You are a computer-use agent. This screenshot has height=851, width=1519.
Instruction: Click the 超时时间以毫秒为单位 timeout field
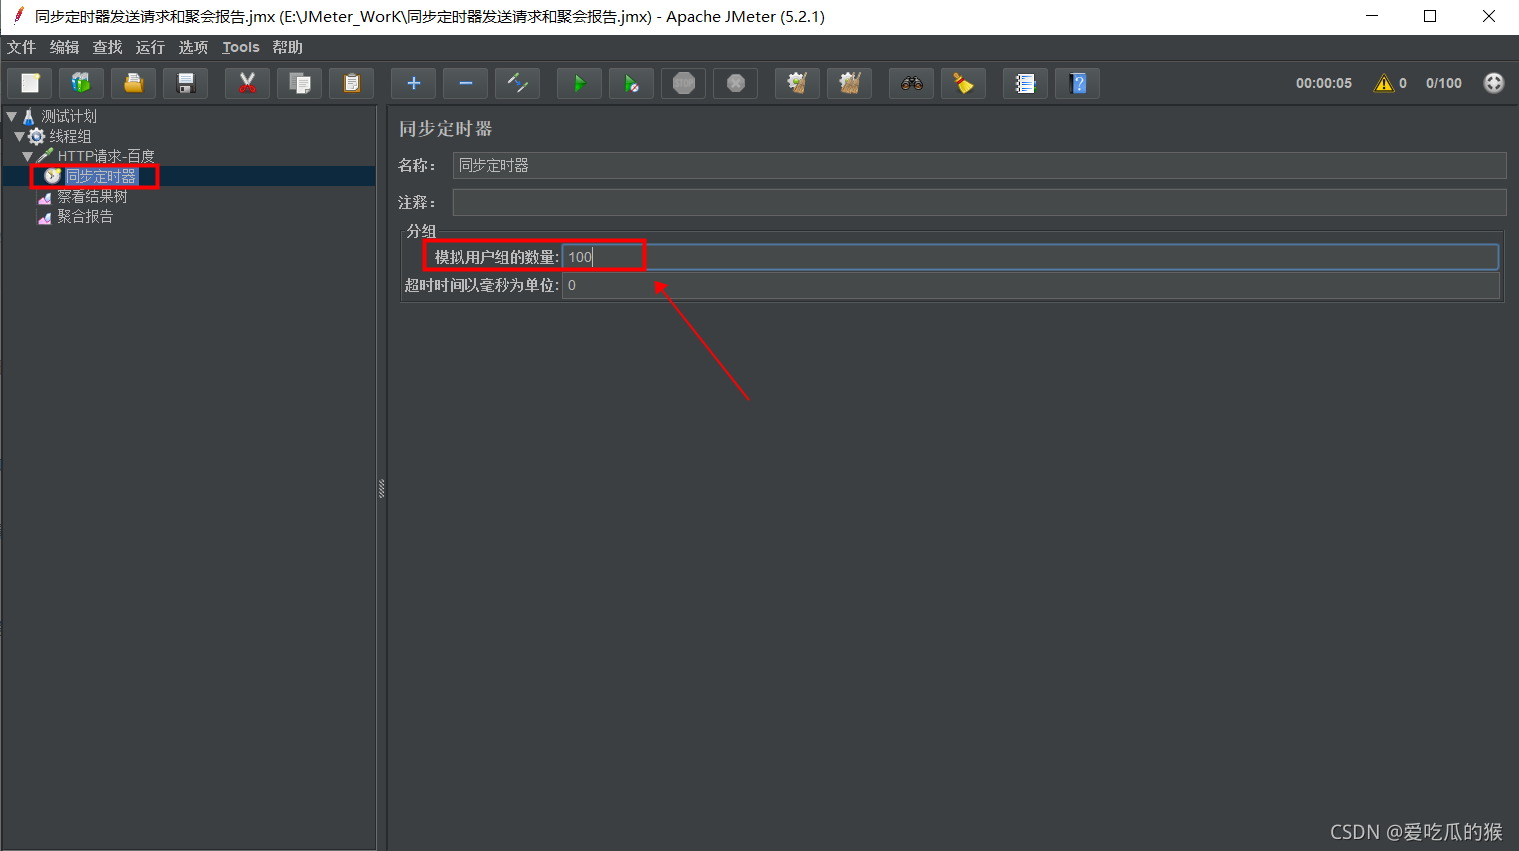1030,285
